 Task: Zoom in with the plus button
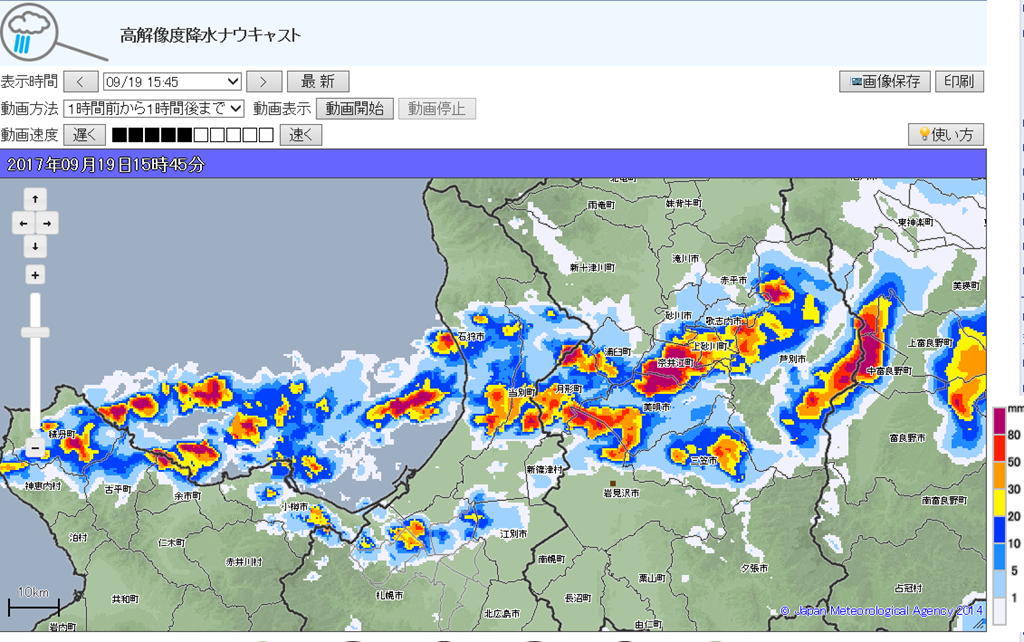[35, 275]
